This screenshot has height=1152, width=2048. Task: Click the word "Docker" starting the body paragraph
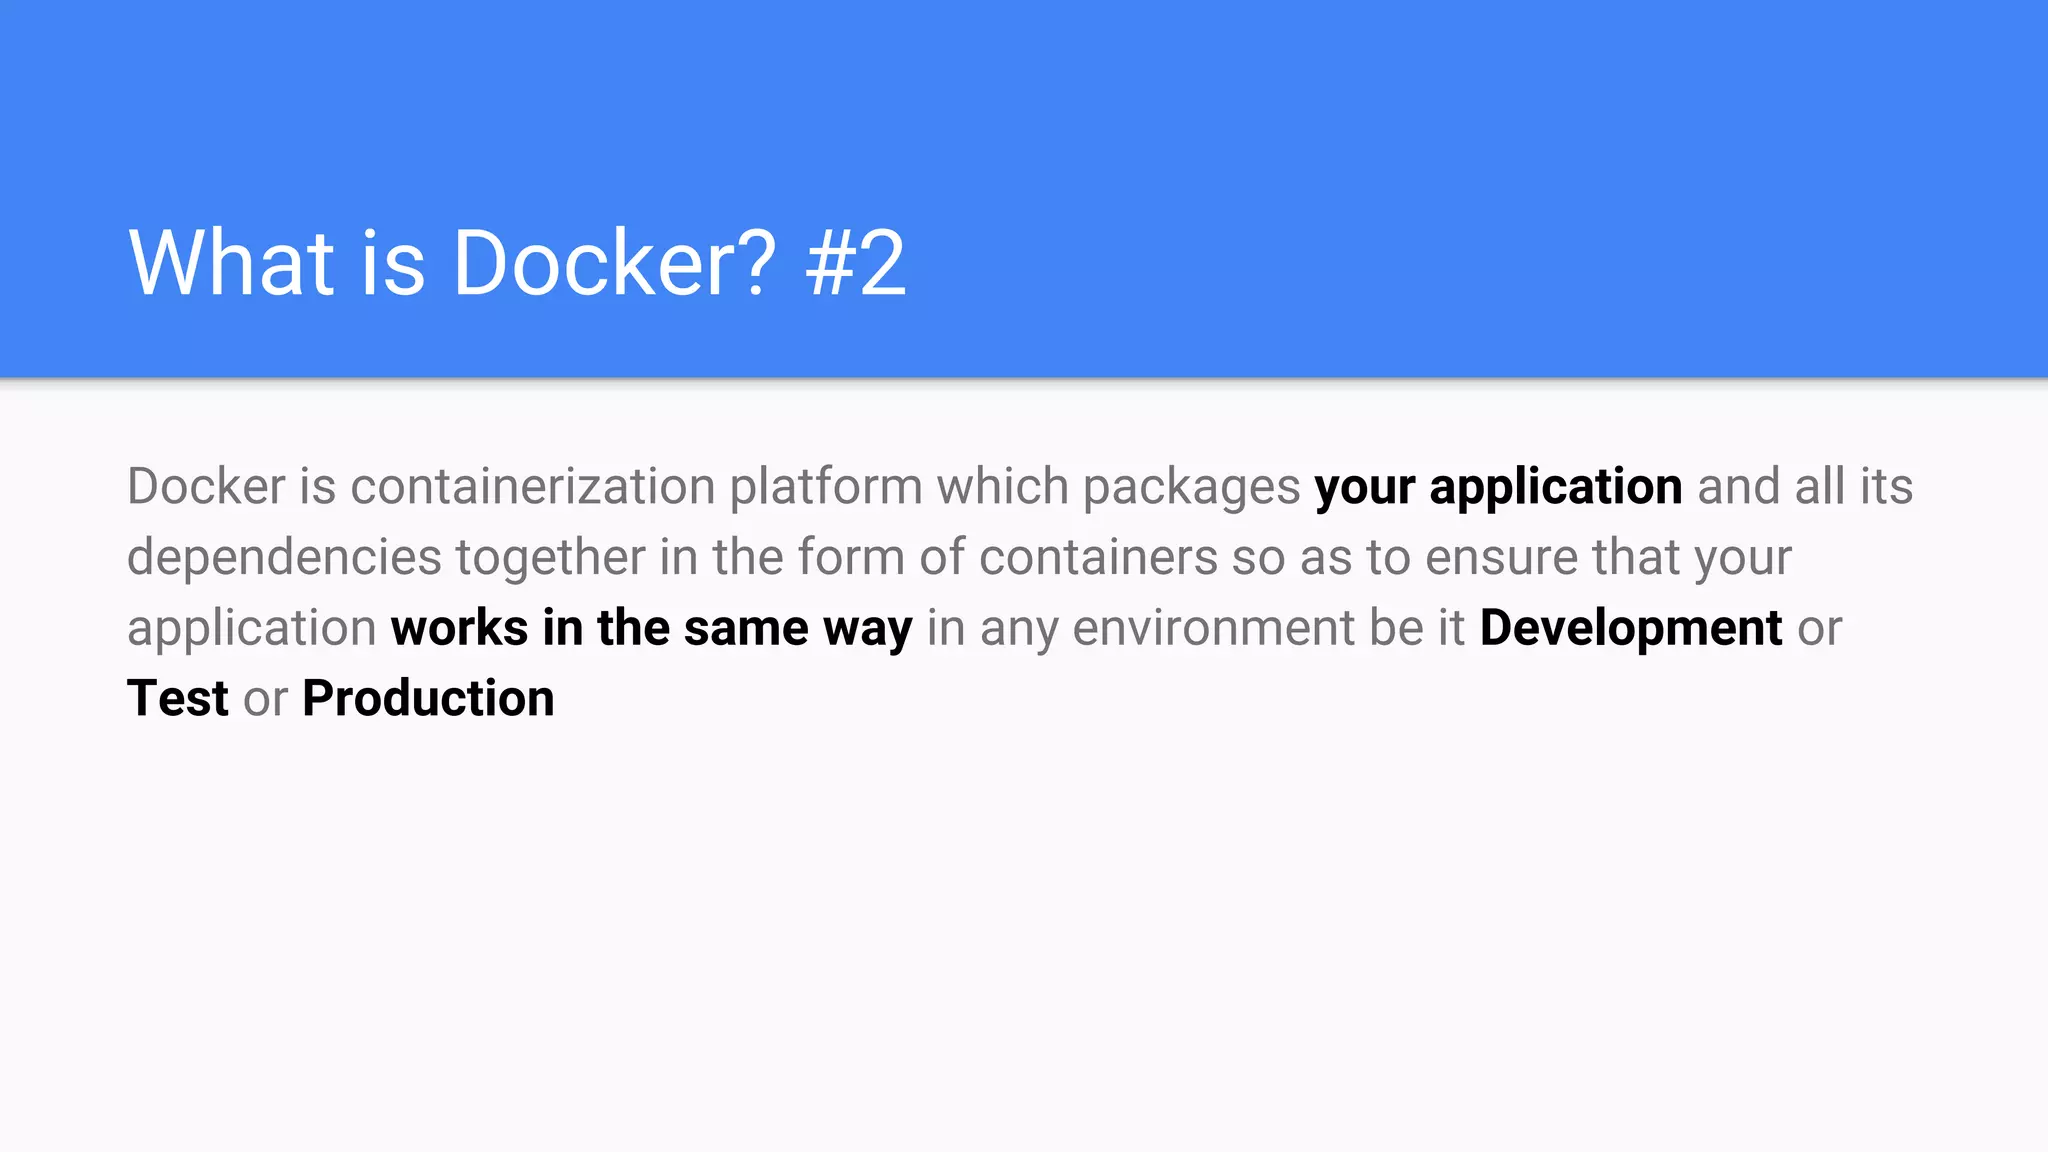coord(206,488)
